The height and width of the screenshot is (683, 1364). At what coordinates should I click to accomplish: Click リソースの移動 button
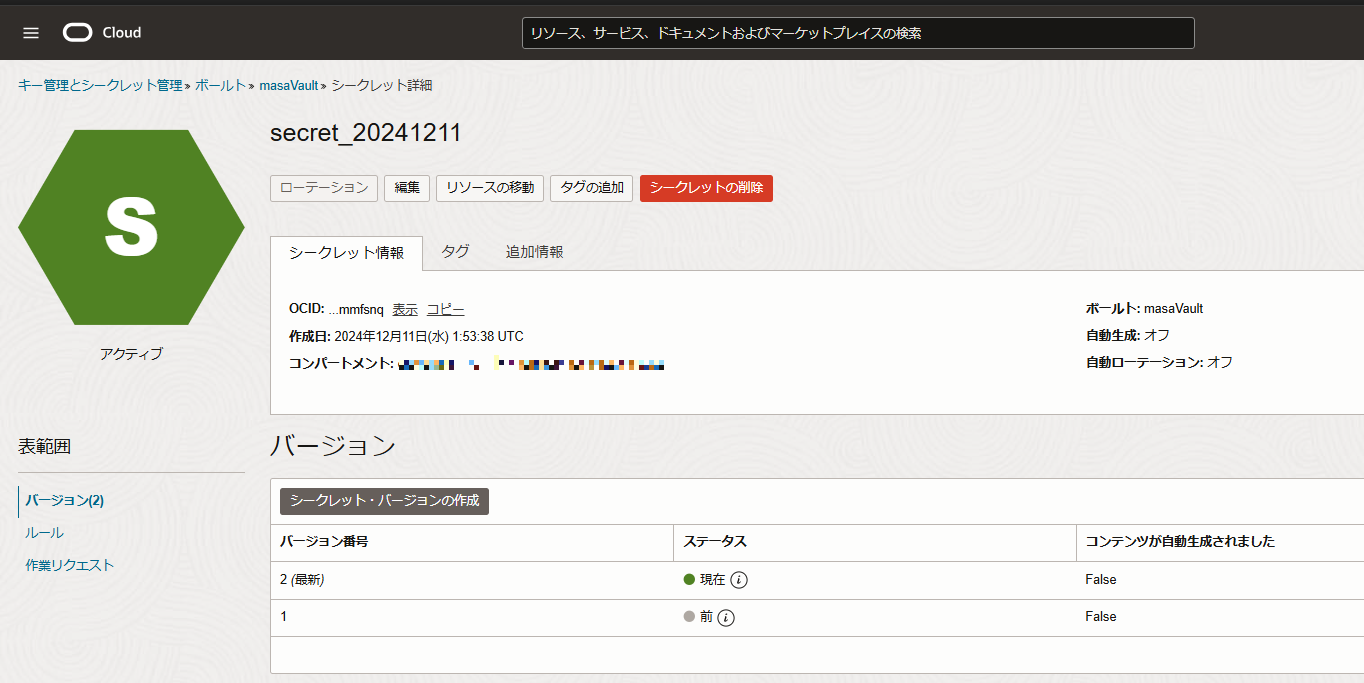click(x=490, y=188)
